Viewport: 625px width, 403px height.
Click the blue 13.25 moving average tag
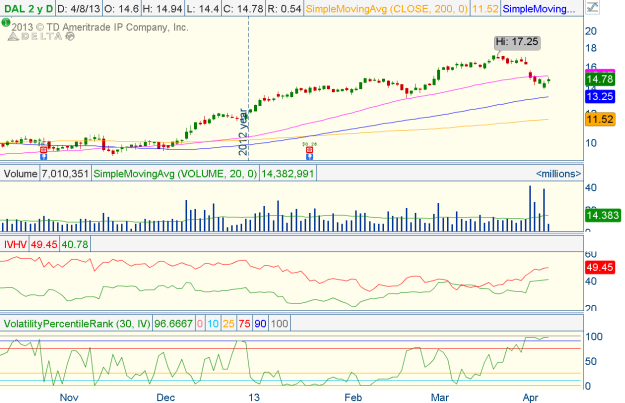(599, 96)
